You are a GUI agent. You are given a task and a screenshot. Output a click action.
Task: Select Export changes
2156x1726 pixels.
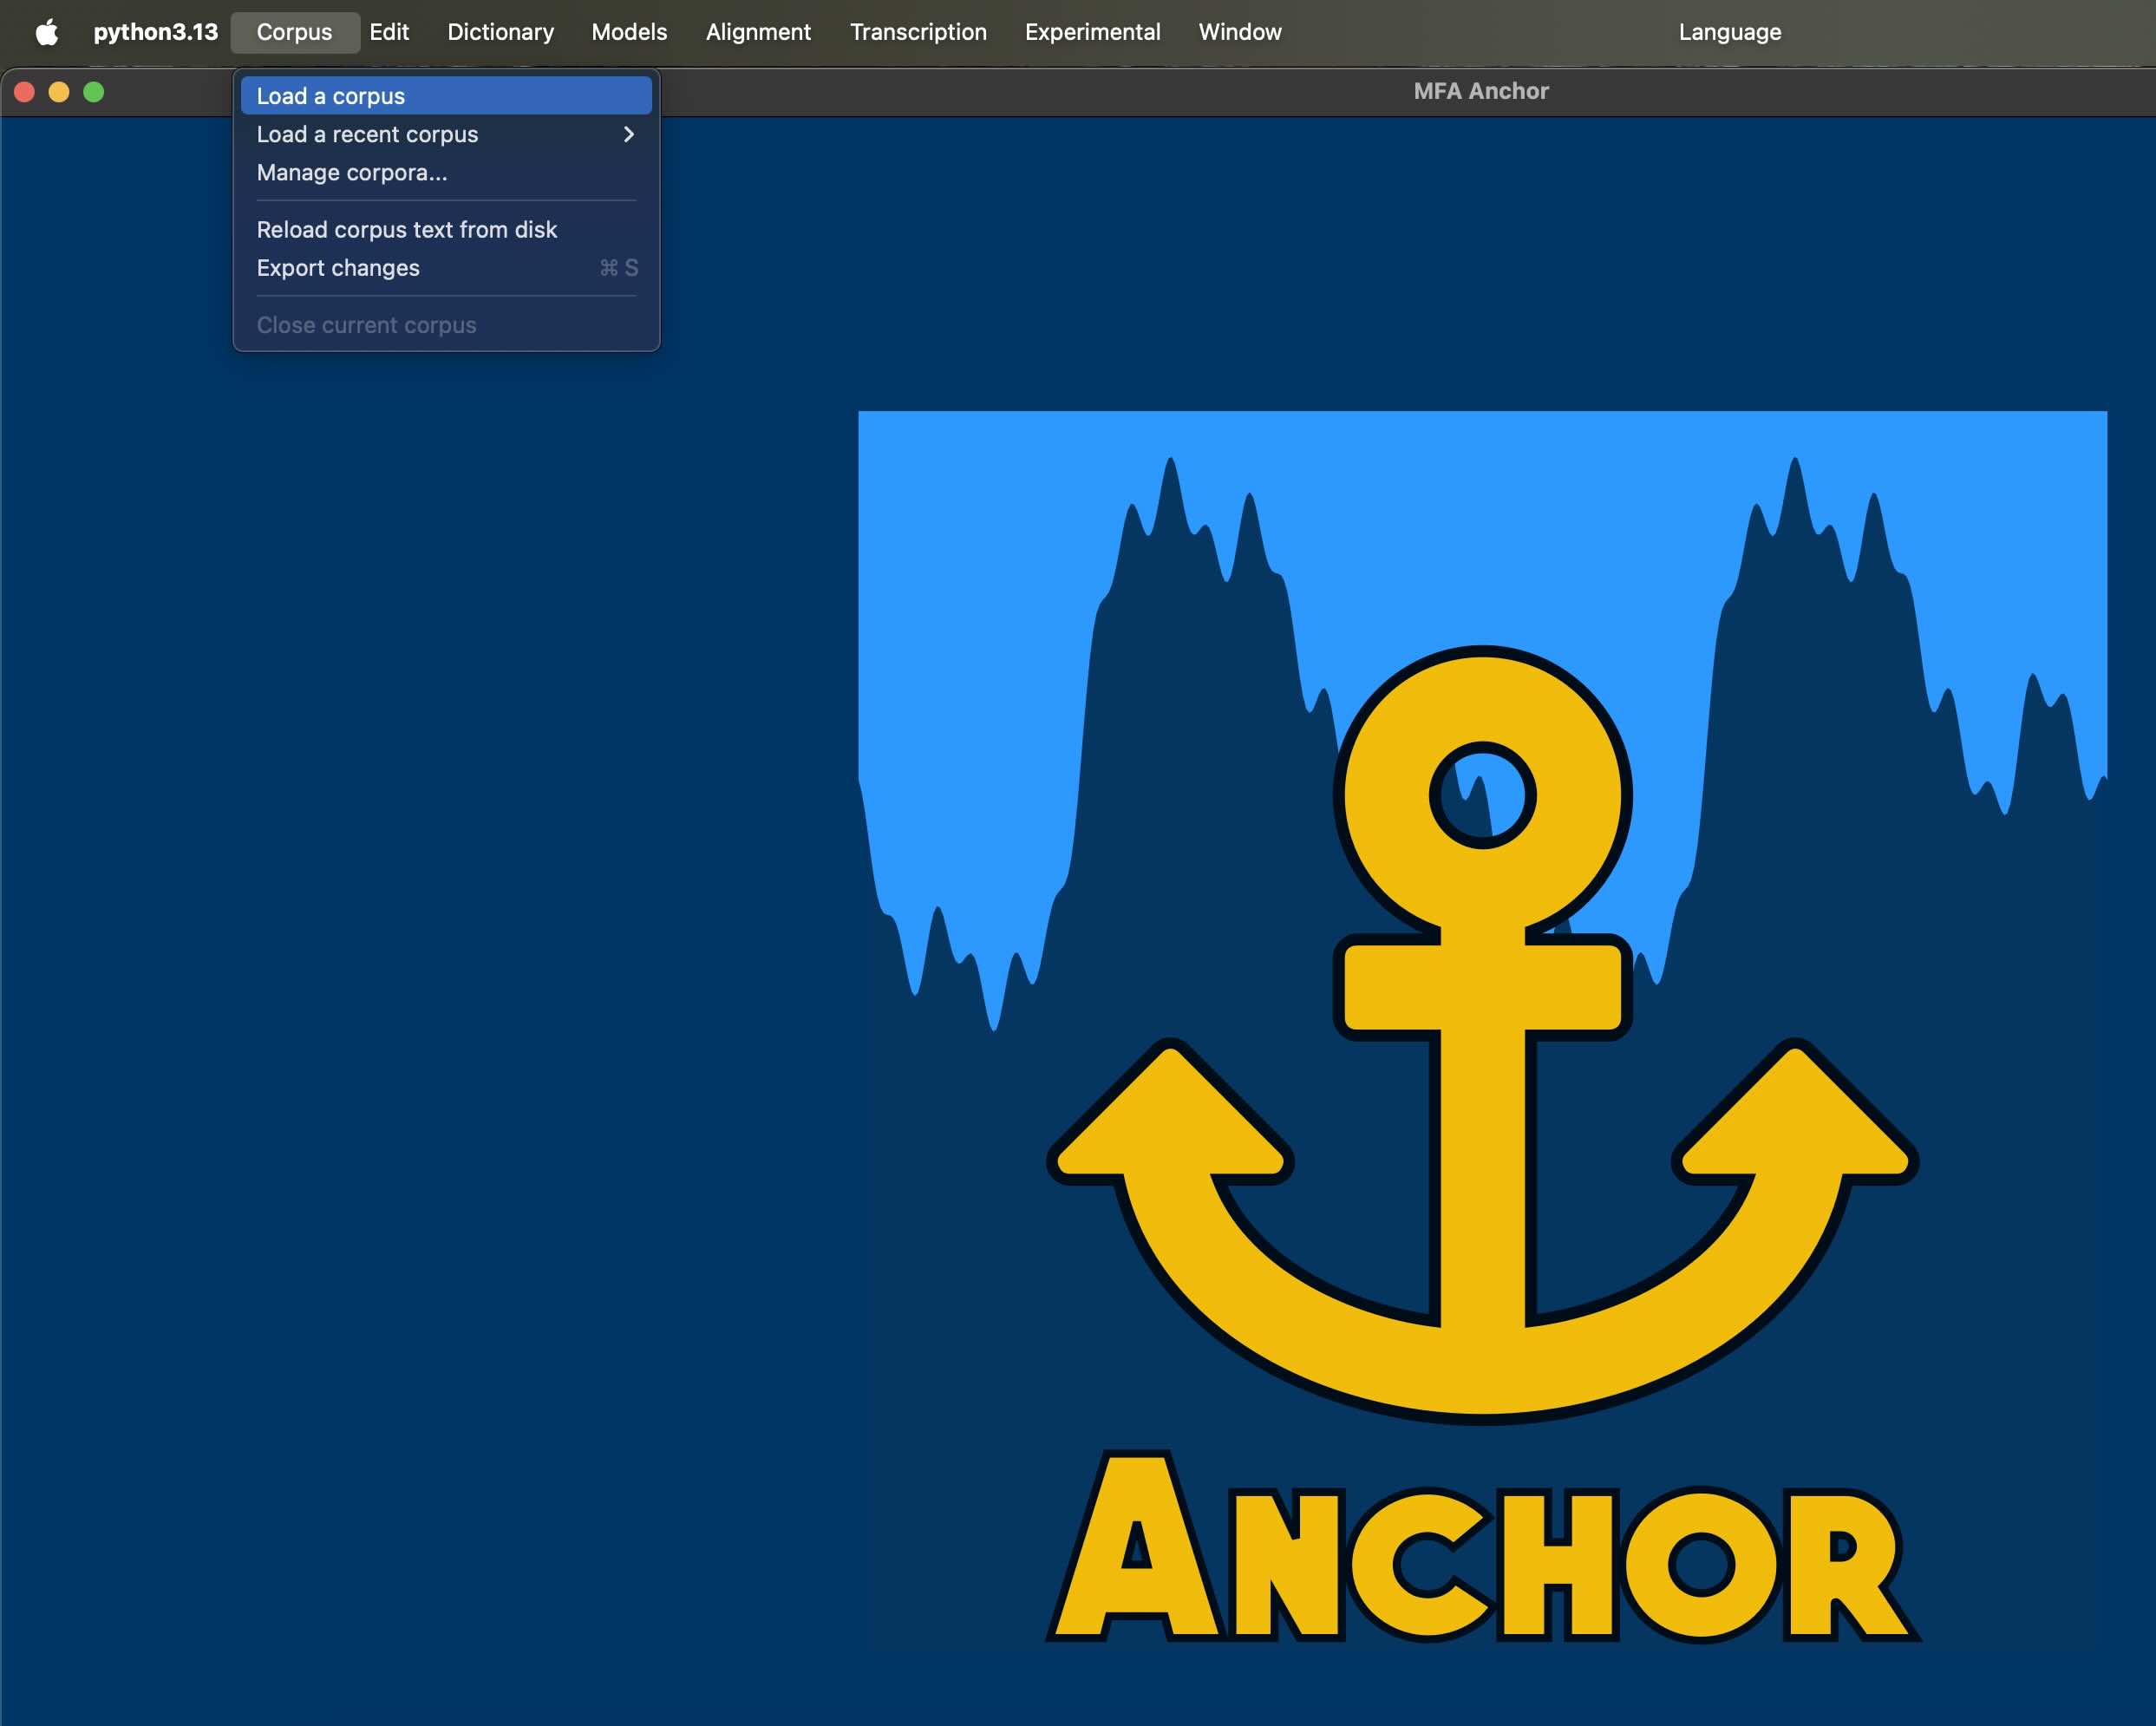446,267
